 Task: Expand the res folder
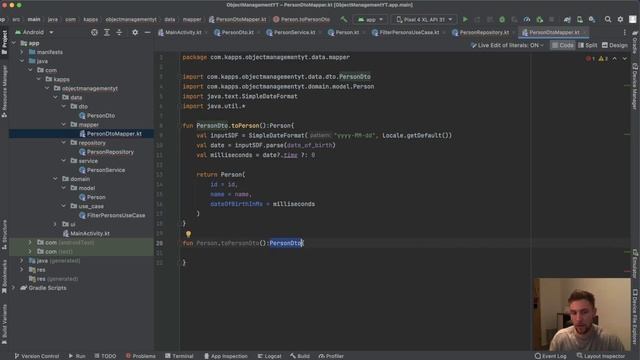coord(22,270)
